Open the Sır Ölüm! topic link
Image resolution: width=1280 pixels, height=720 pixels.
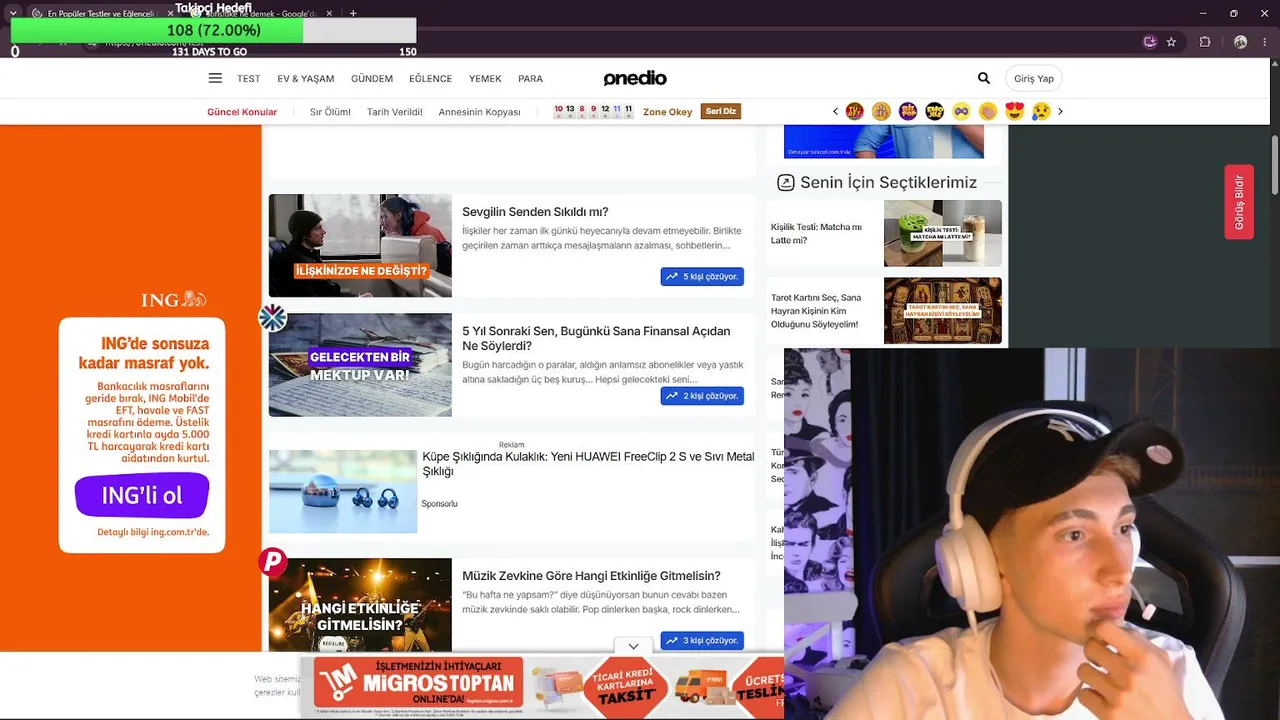[330, 112]
